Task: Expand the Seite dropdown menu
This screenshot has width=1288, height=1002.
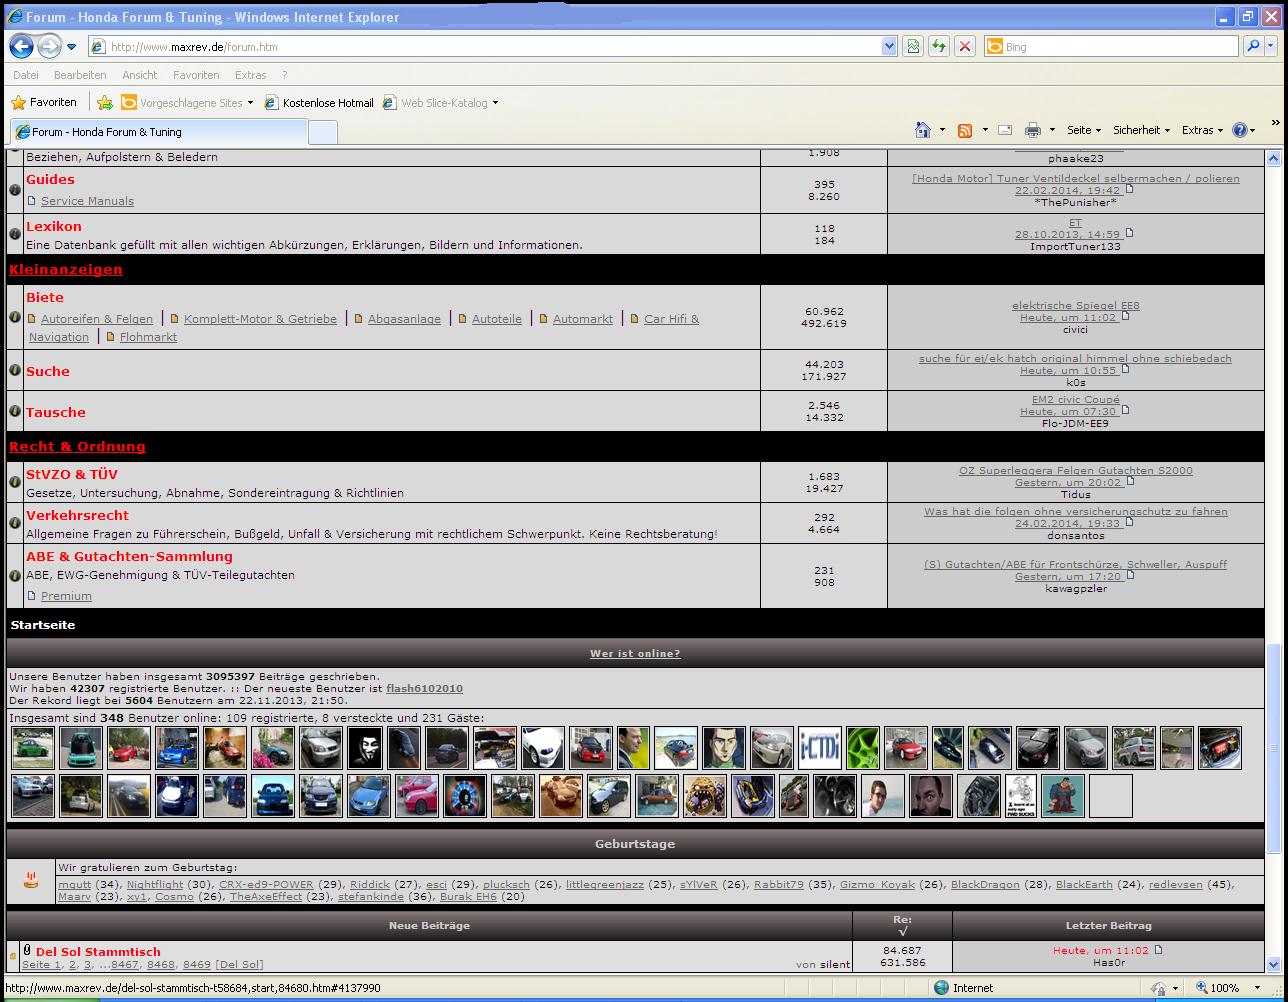Action: pyautogui.click(x=1083, y=130)
